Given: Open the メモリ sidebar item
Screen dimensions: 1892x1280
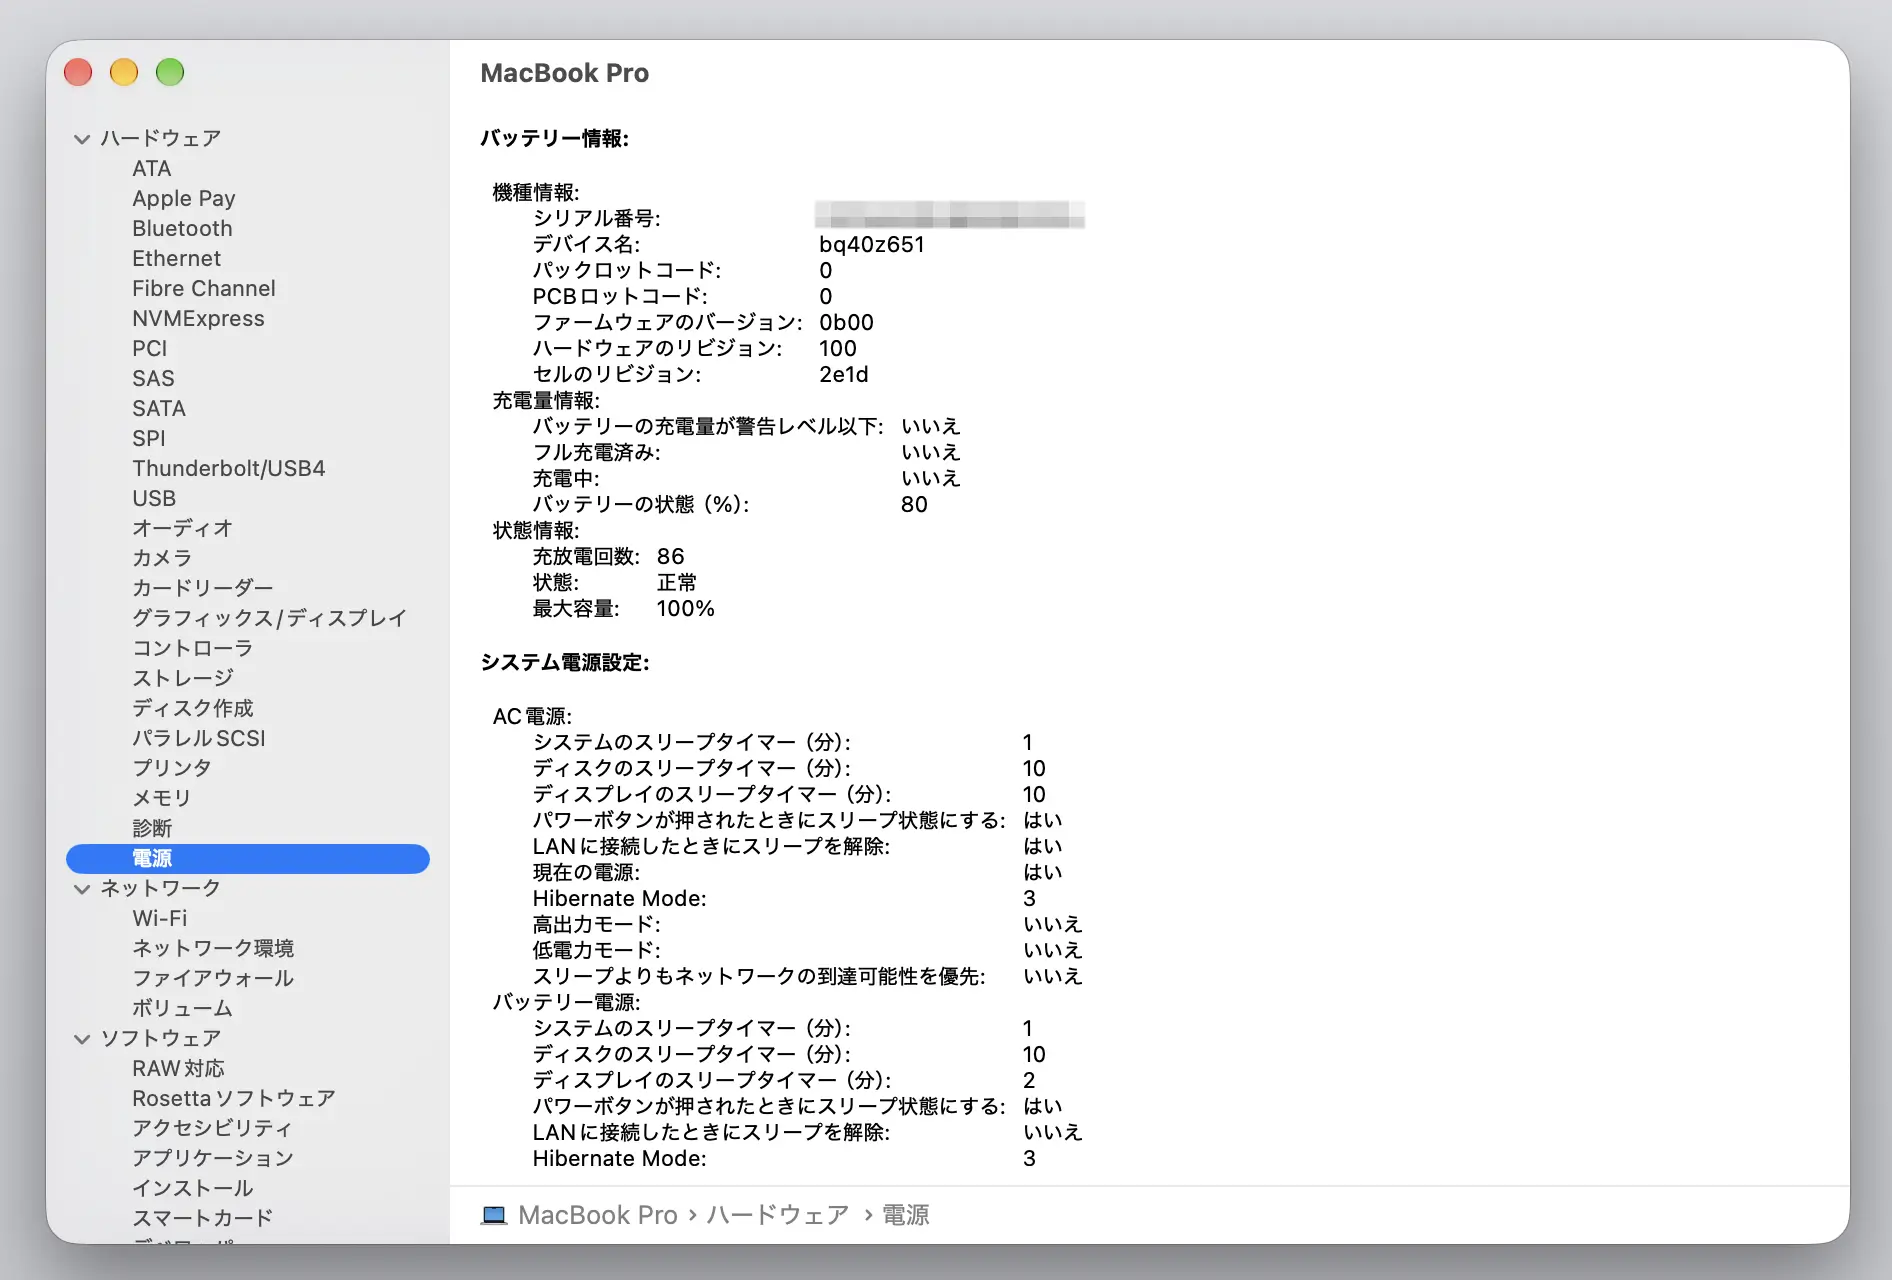Looking at the screenshot, I should pos(162,798).
